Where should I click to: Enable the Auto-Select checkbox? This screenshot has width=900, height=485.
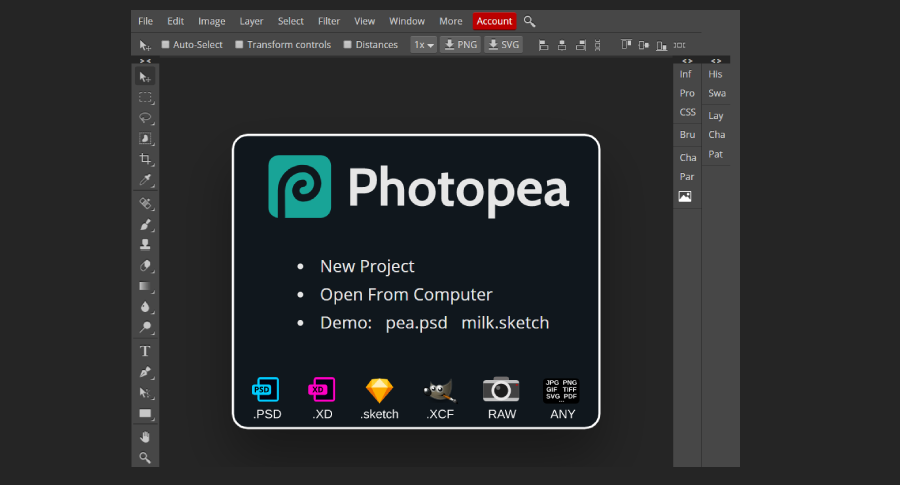[165, 44]
